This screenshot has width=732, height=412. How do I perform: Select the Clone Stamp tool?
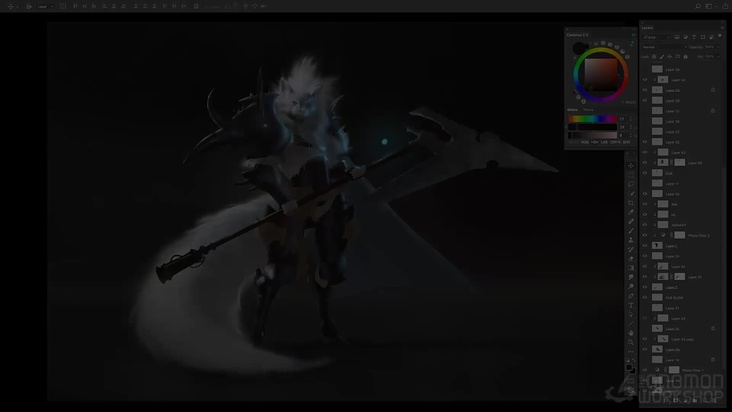631,240
